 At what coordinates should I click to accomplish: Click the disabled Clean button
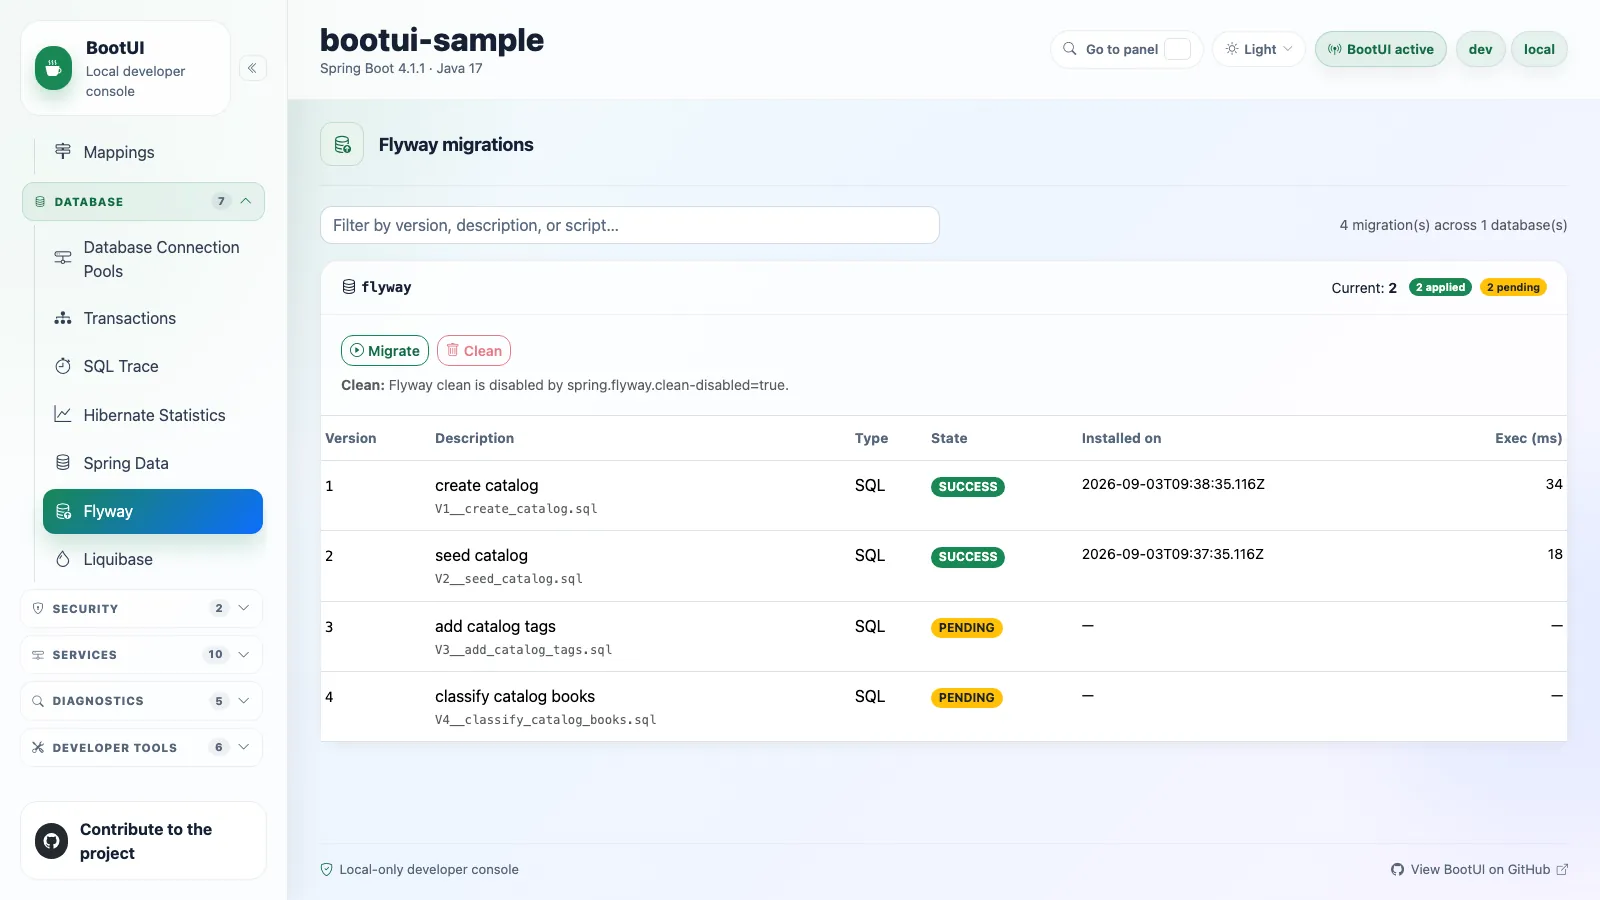[474, 351]
